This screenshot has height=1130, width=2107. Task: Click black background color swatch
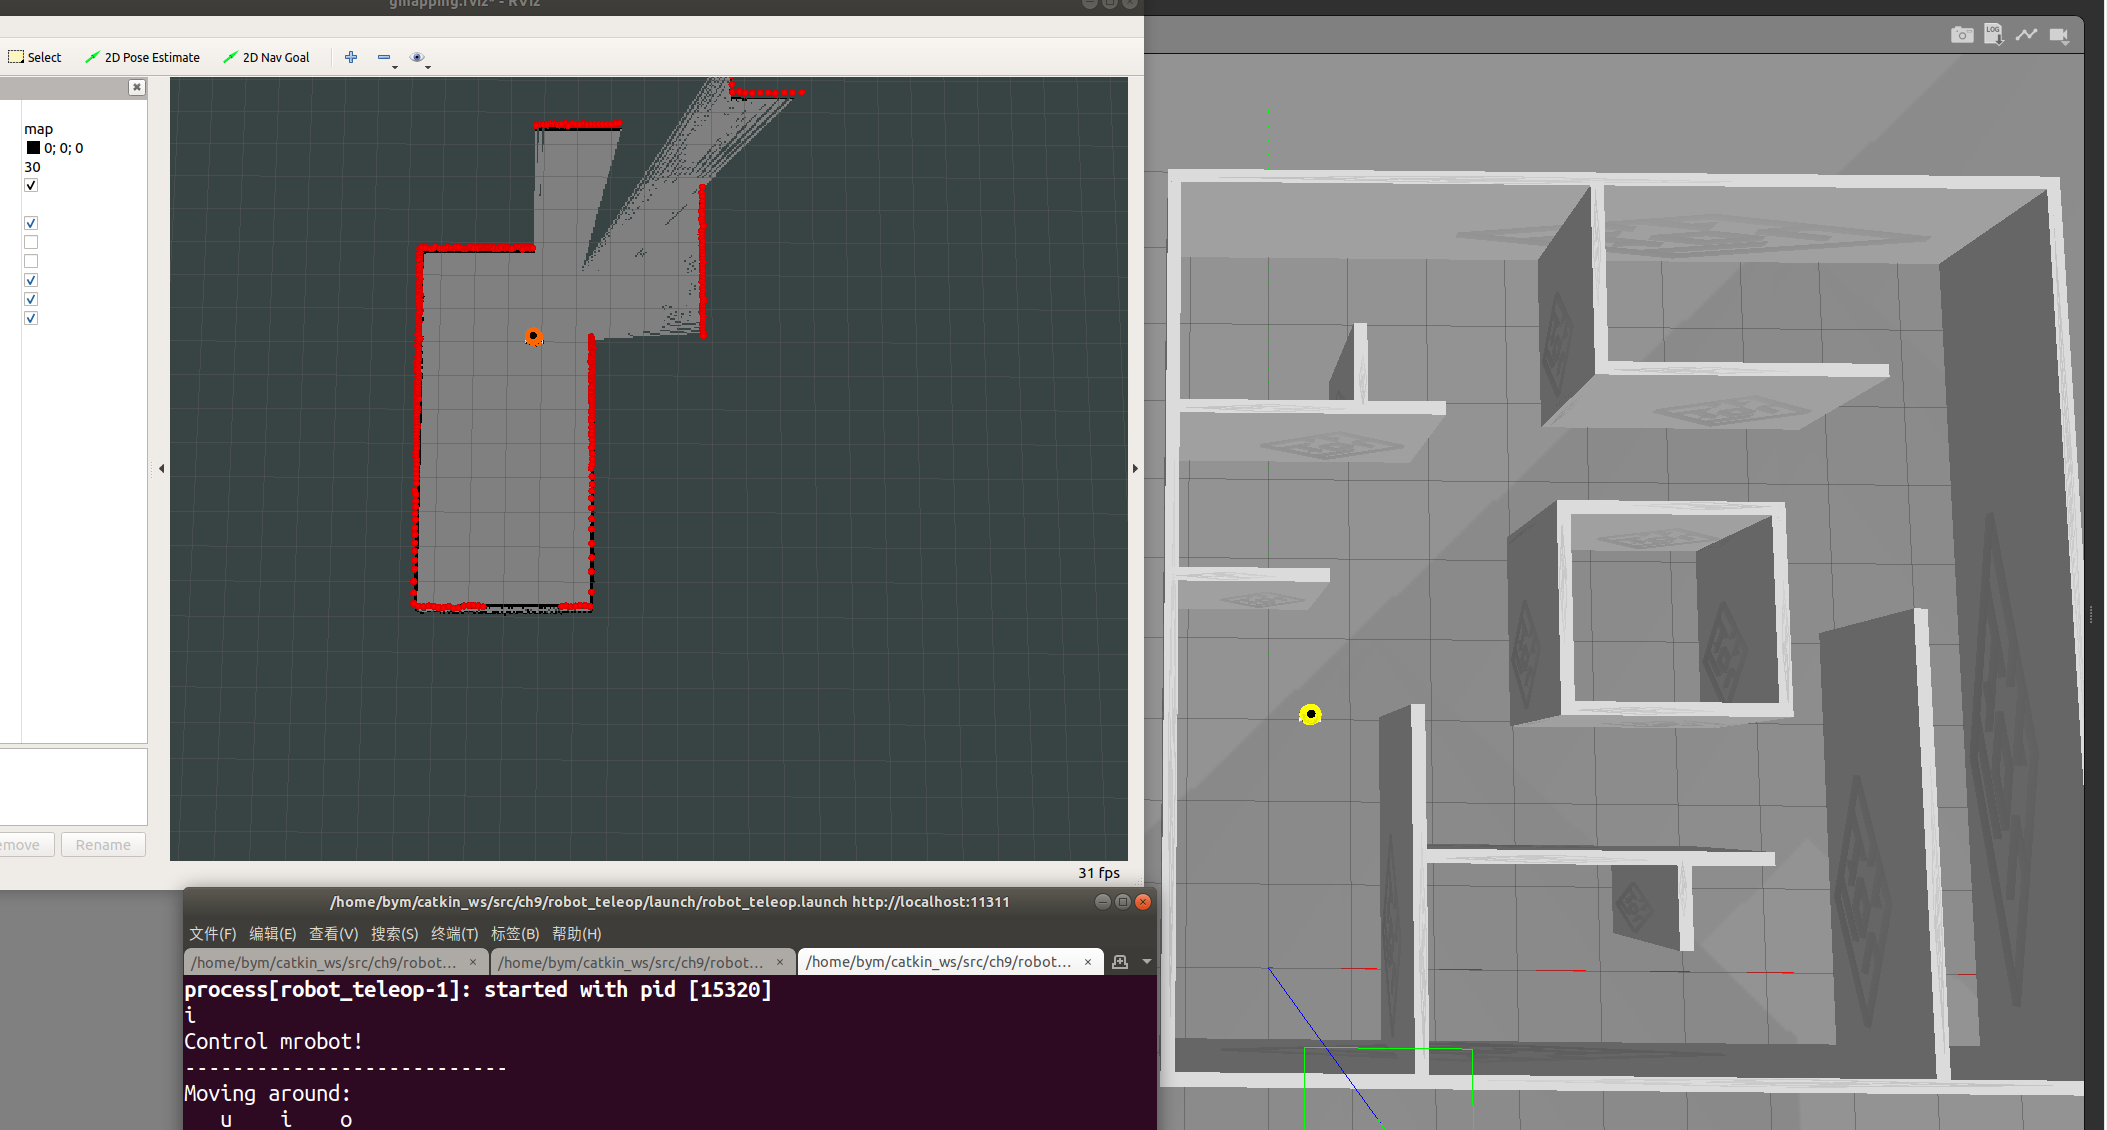point(33,148)
